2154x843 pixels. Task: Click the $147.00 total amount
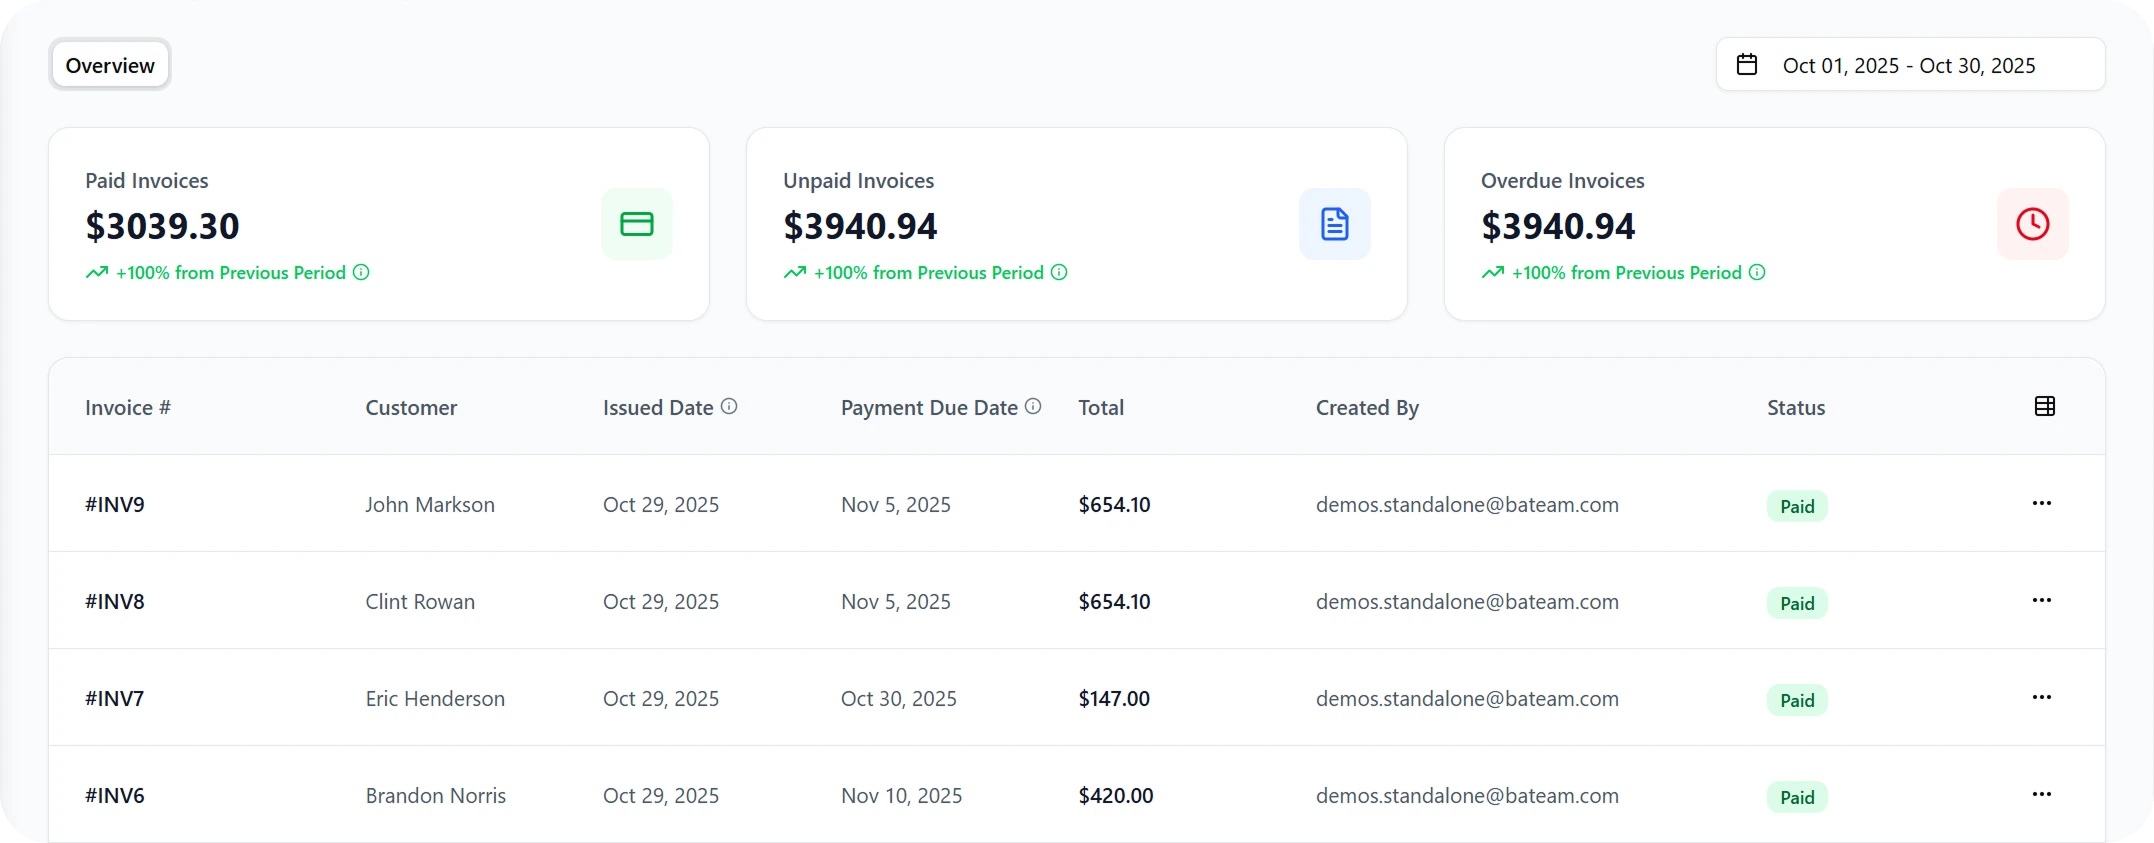pos(1114,699)
